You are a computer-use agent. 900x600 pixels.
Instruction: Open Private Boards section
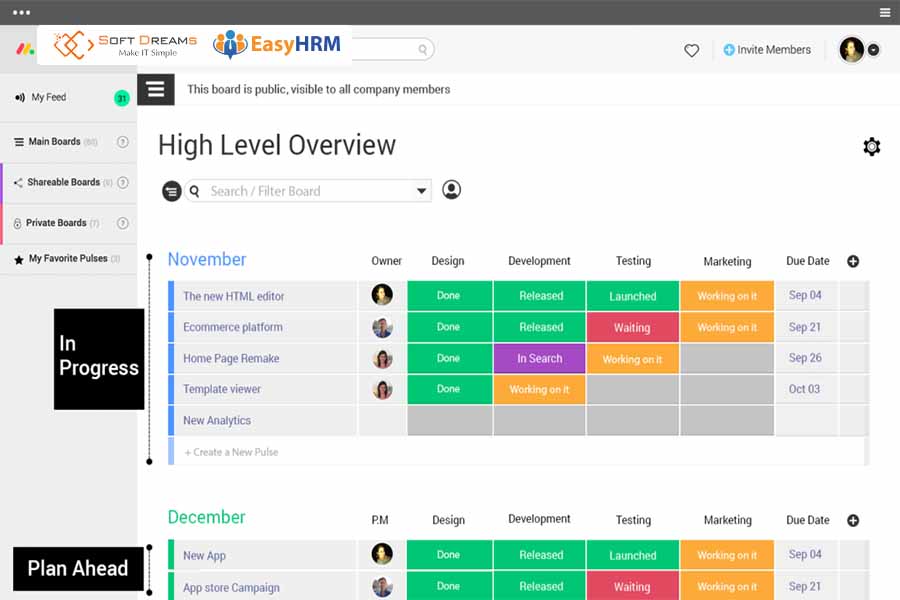[56, 223]
